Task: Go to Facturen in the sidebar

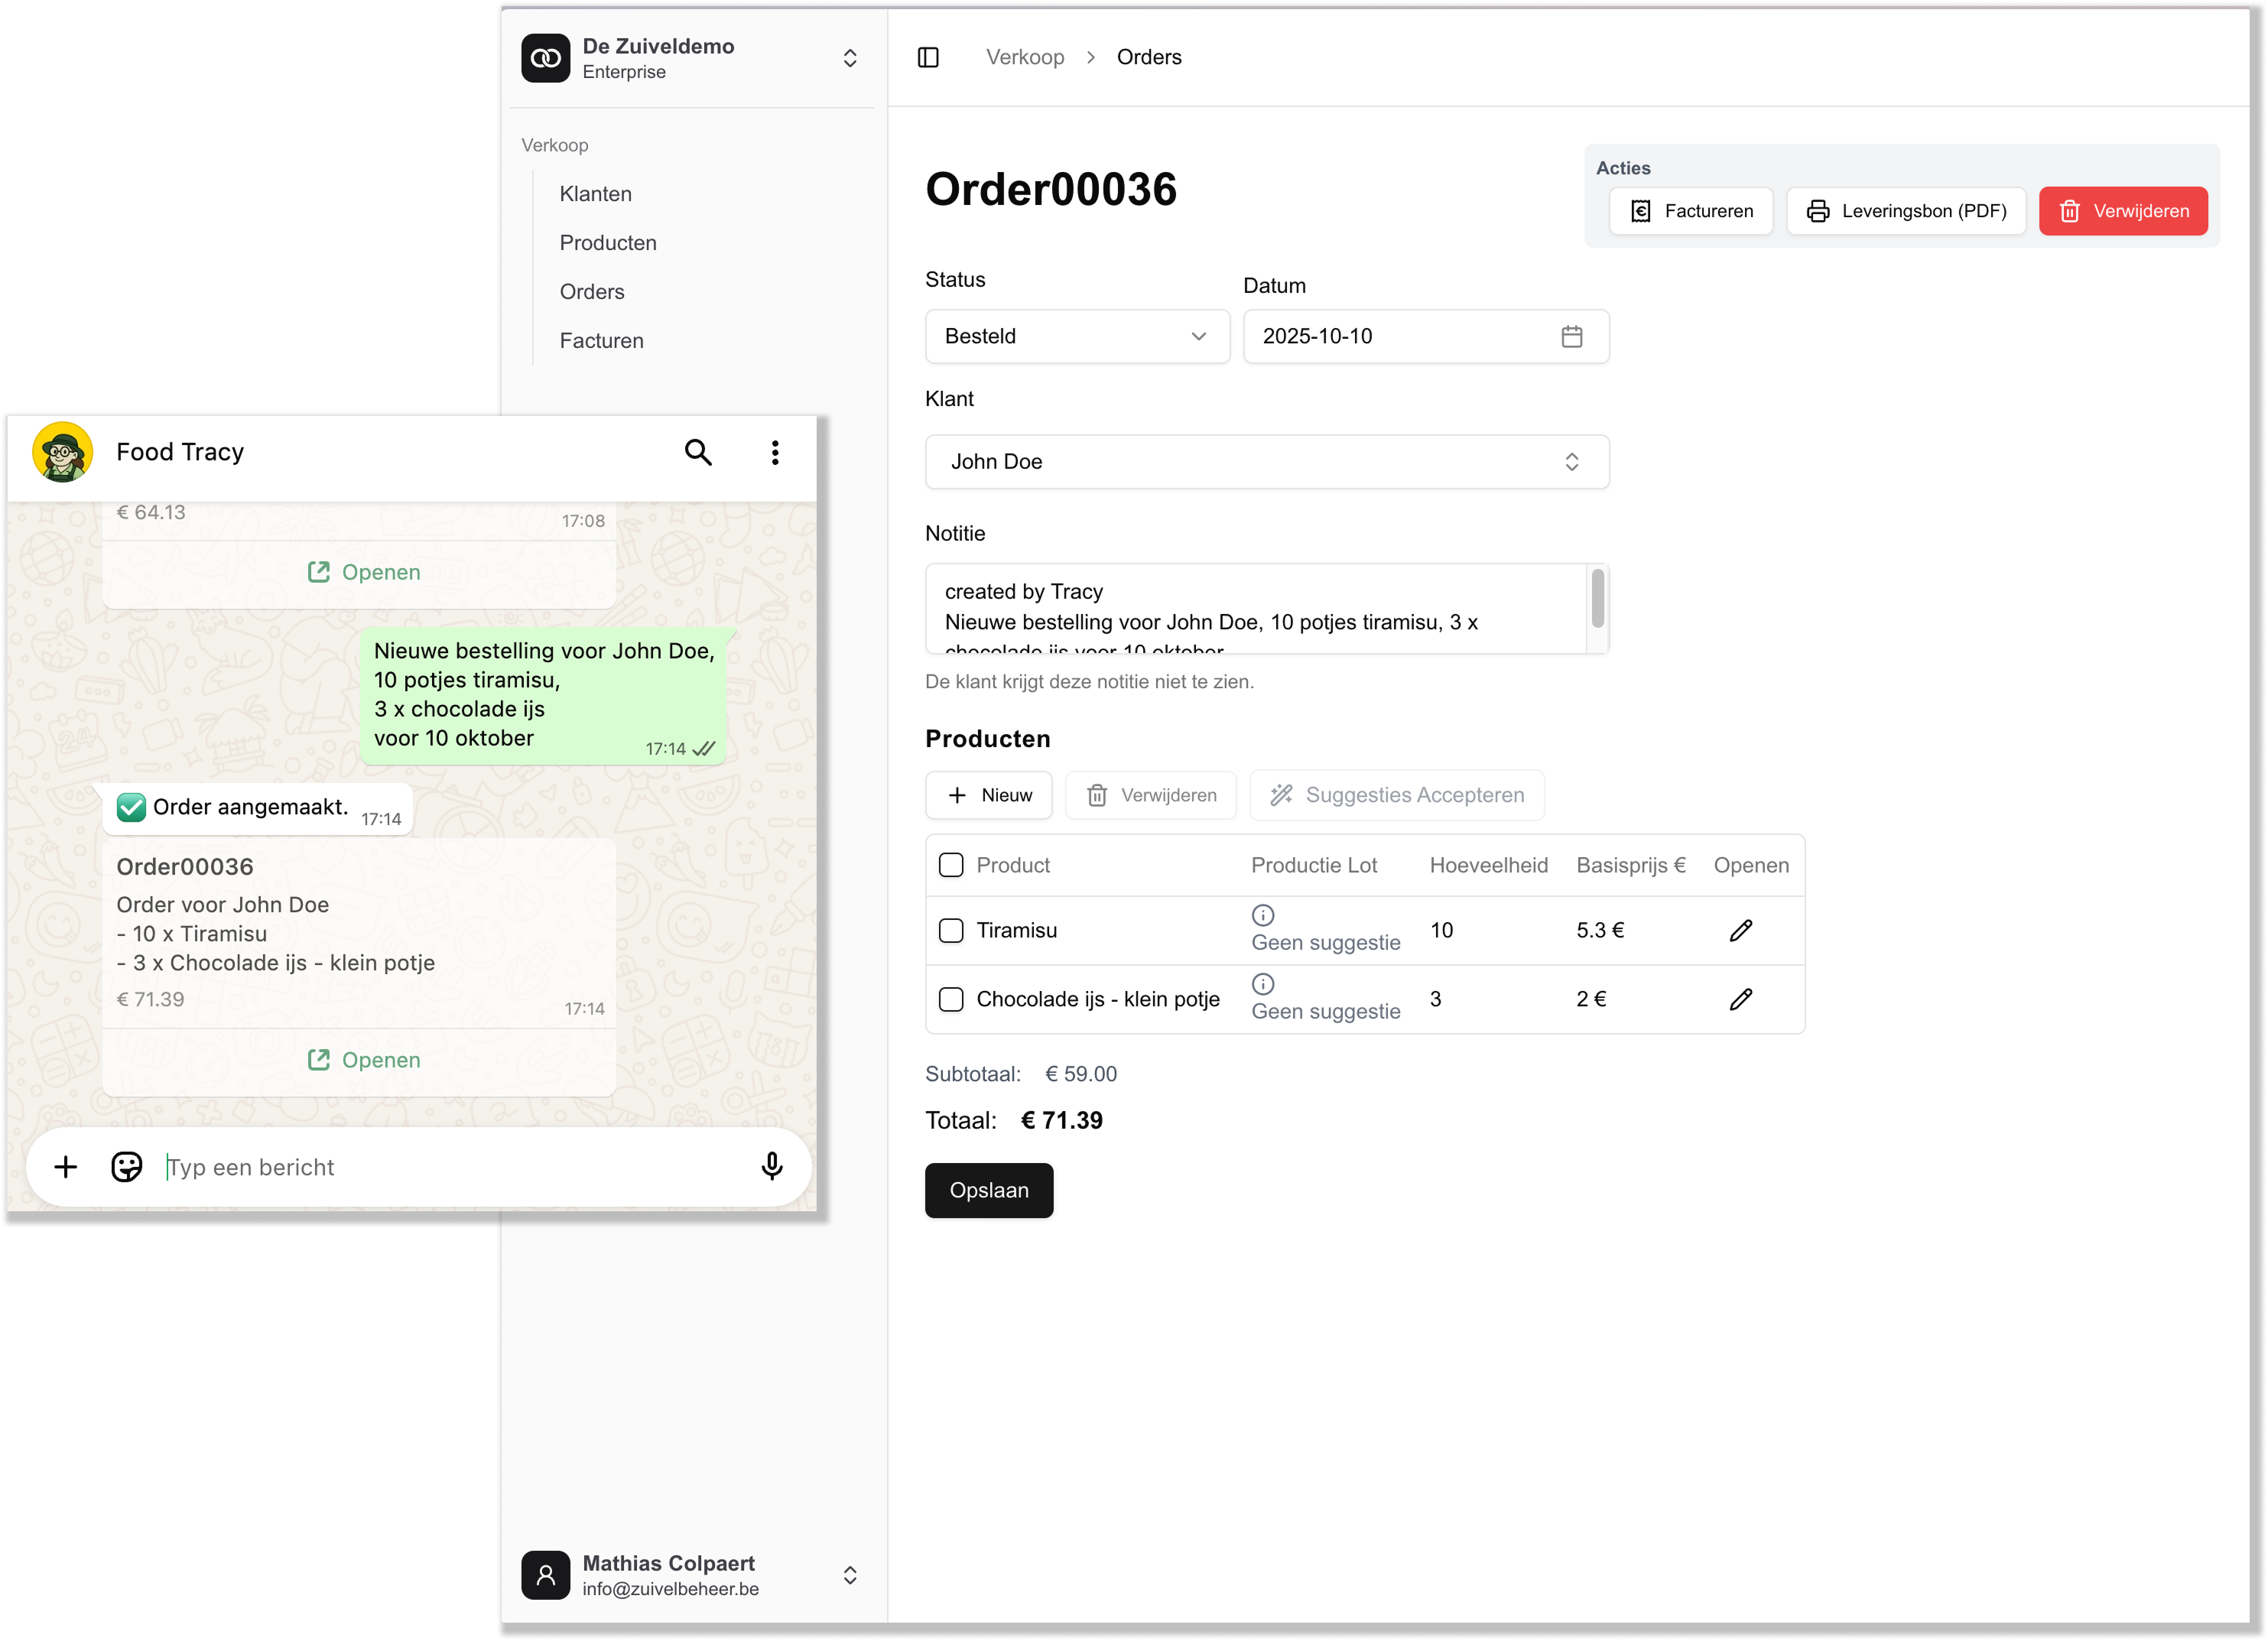Action: coord(601,341)
